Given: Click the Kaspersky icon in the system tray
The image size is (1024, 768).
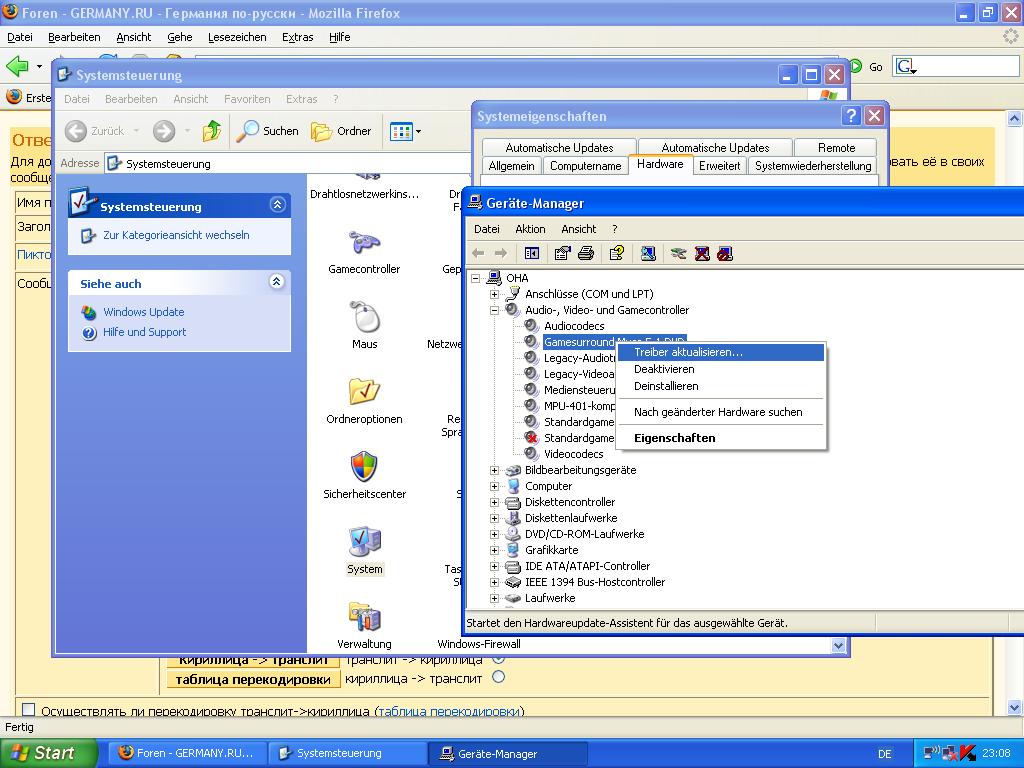Looking at the screenshot, I should (968, 753).
